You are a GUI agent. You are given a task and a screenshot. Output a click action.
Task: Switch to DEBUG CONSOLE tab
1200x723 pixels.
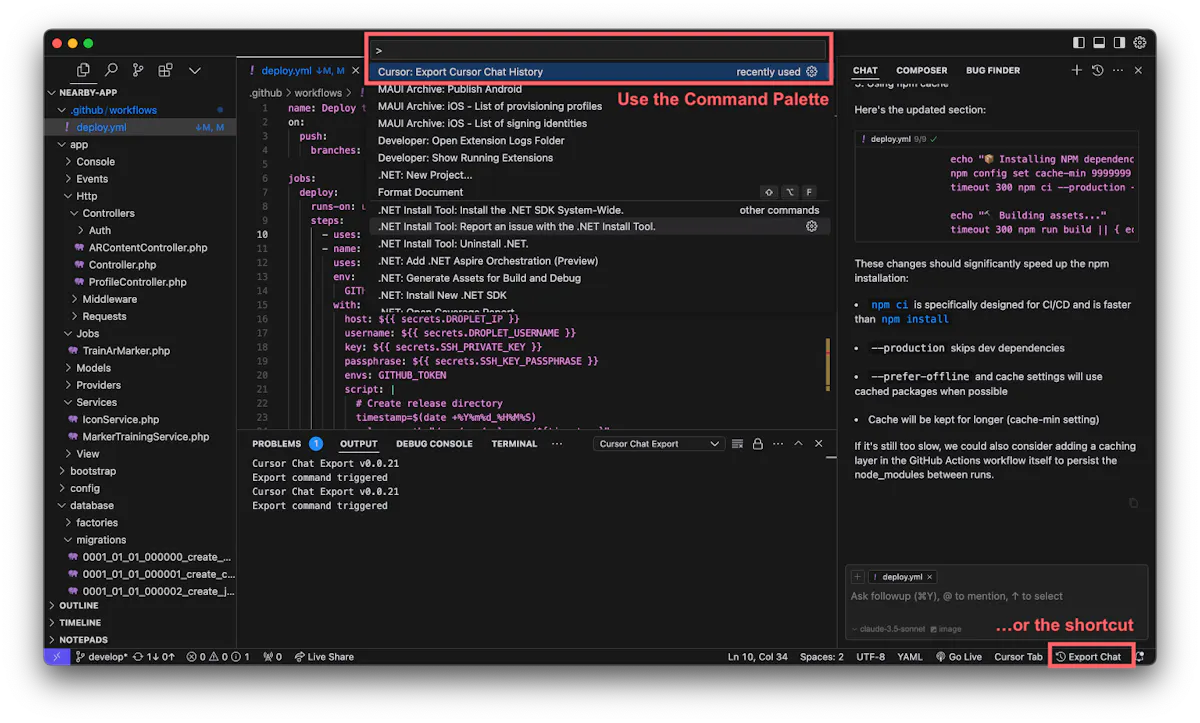pyautogui.click(x=434, y=444)
